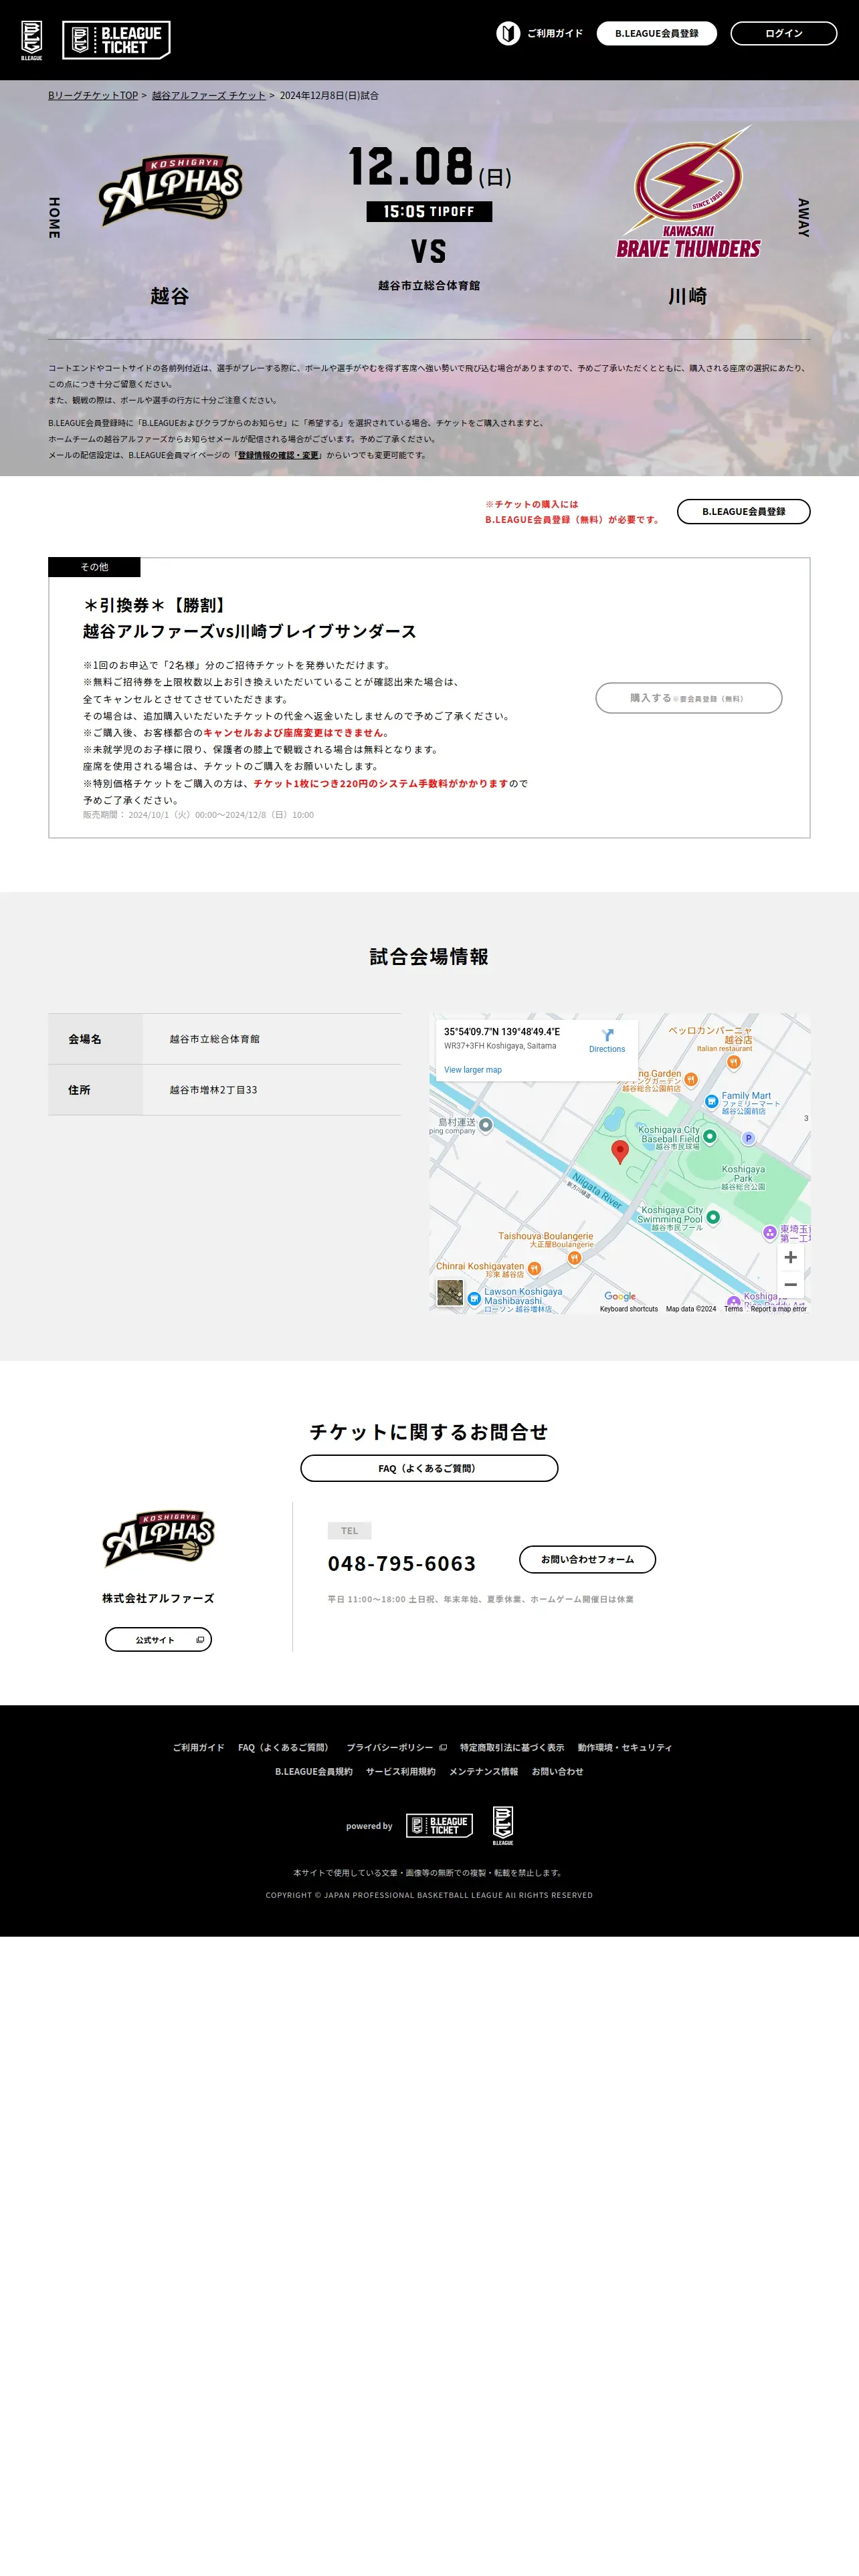Click the Family Mart marker on the map

711,1102
